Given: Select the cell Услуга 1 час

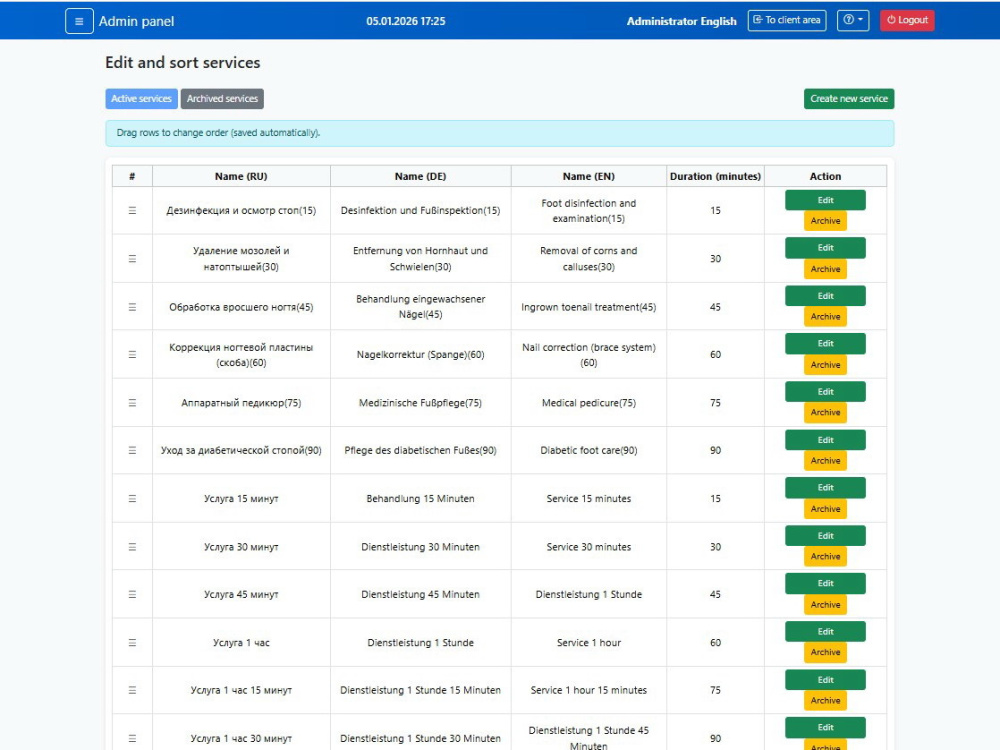Looking at the screenshot, I should [x=241, y=643].
